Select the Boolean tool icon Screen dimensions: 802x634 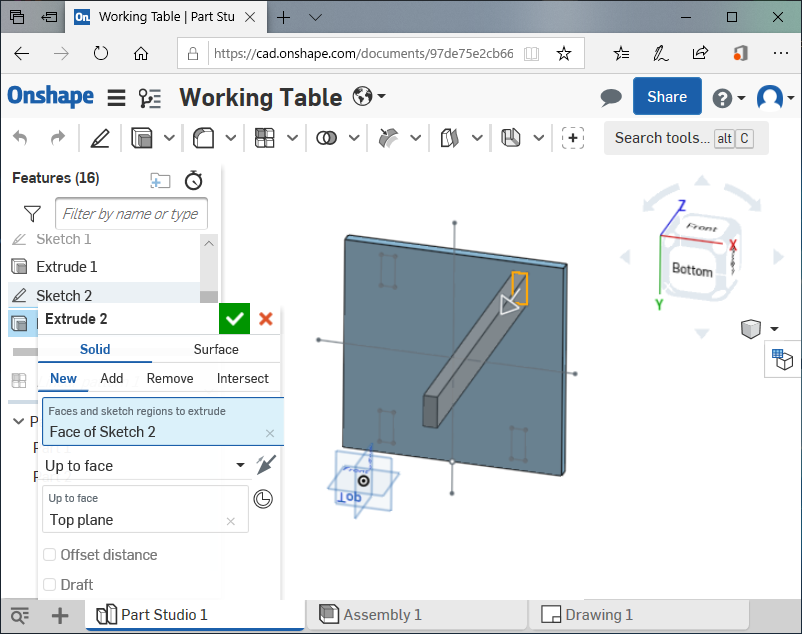(x=326, y=138)
